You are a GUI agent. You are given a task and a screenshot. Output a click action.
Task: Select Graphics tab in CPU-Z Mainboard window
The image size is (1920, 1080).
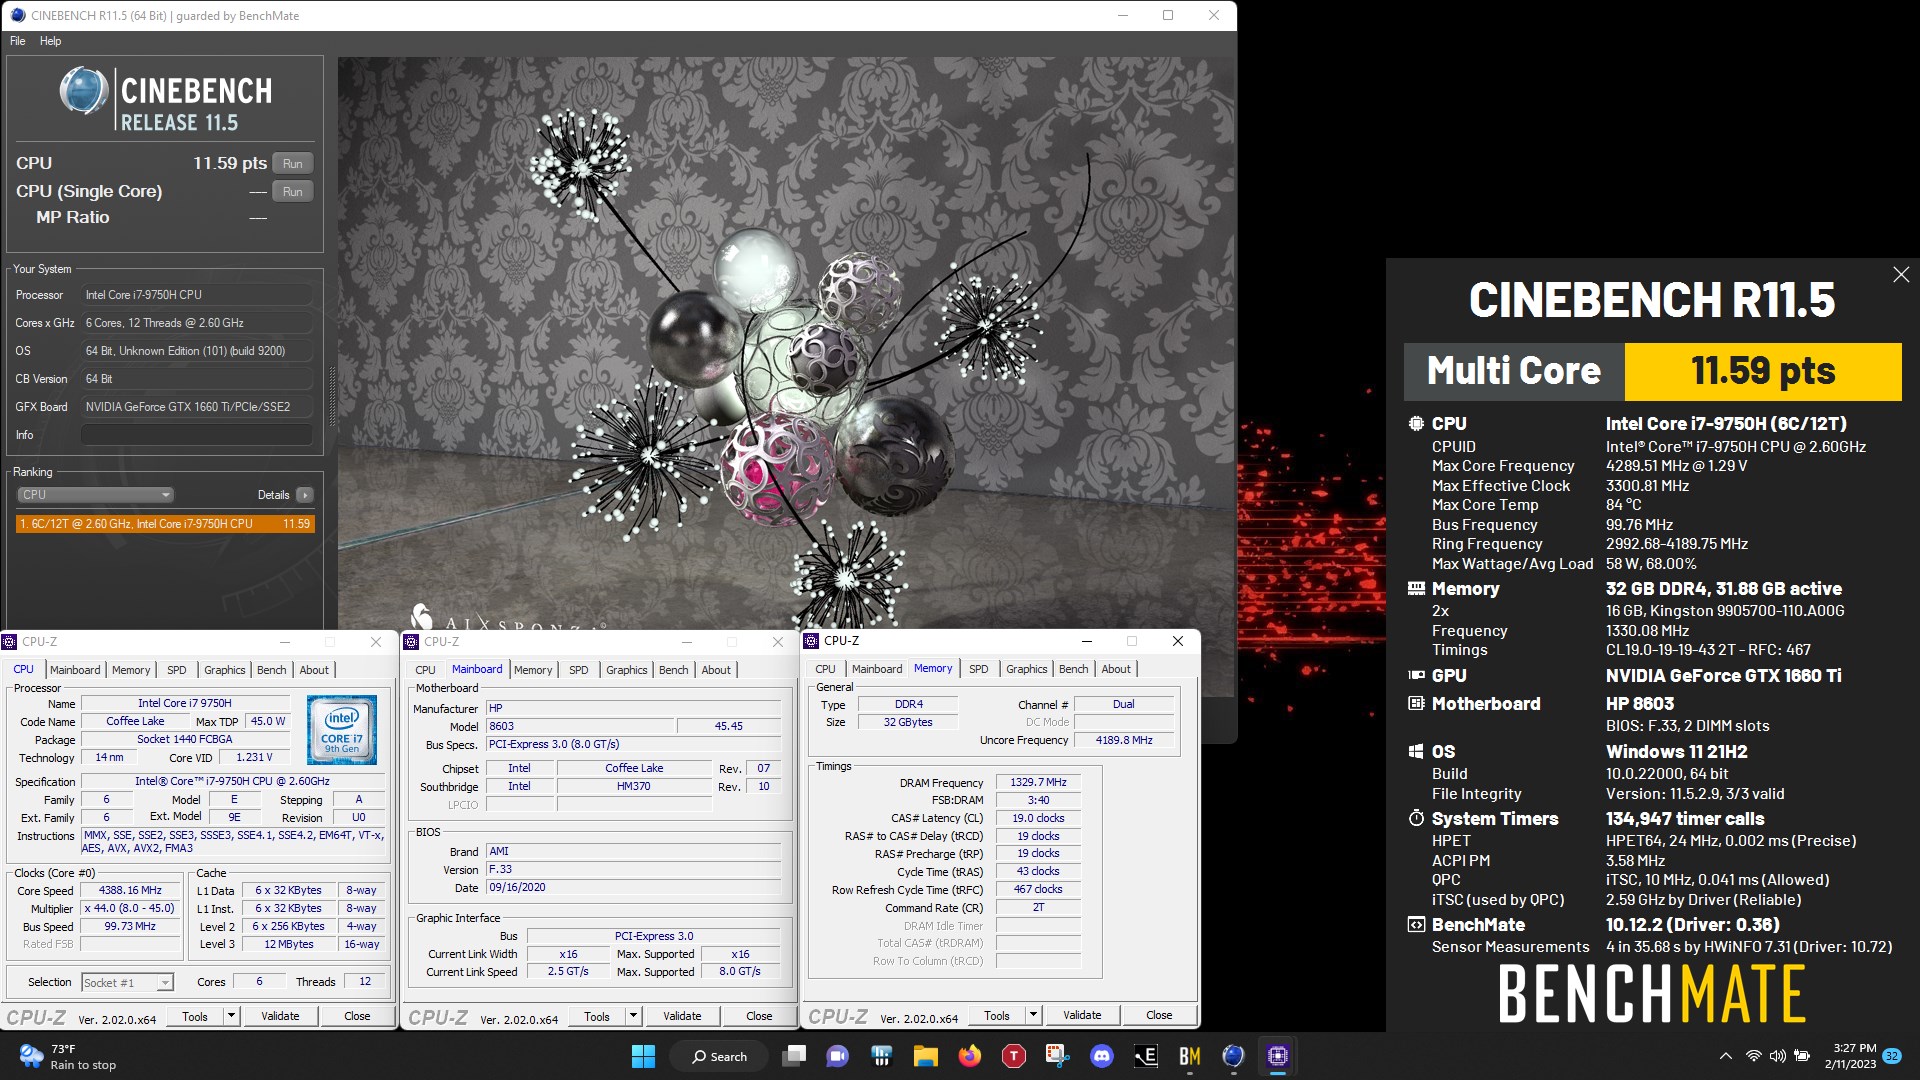(x=627, y=670)
